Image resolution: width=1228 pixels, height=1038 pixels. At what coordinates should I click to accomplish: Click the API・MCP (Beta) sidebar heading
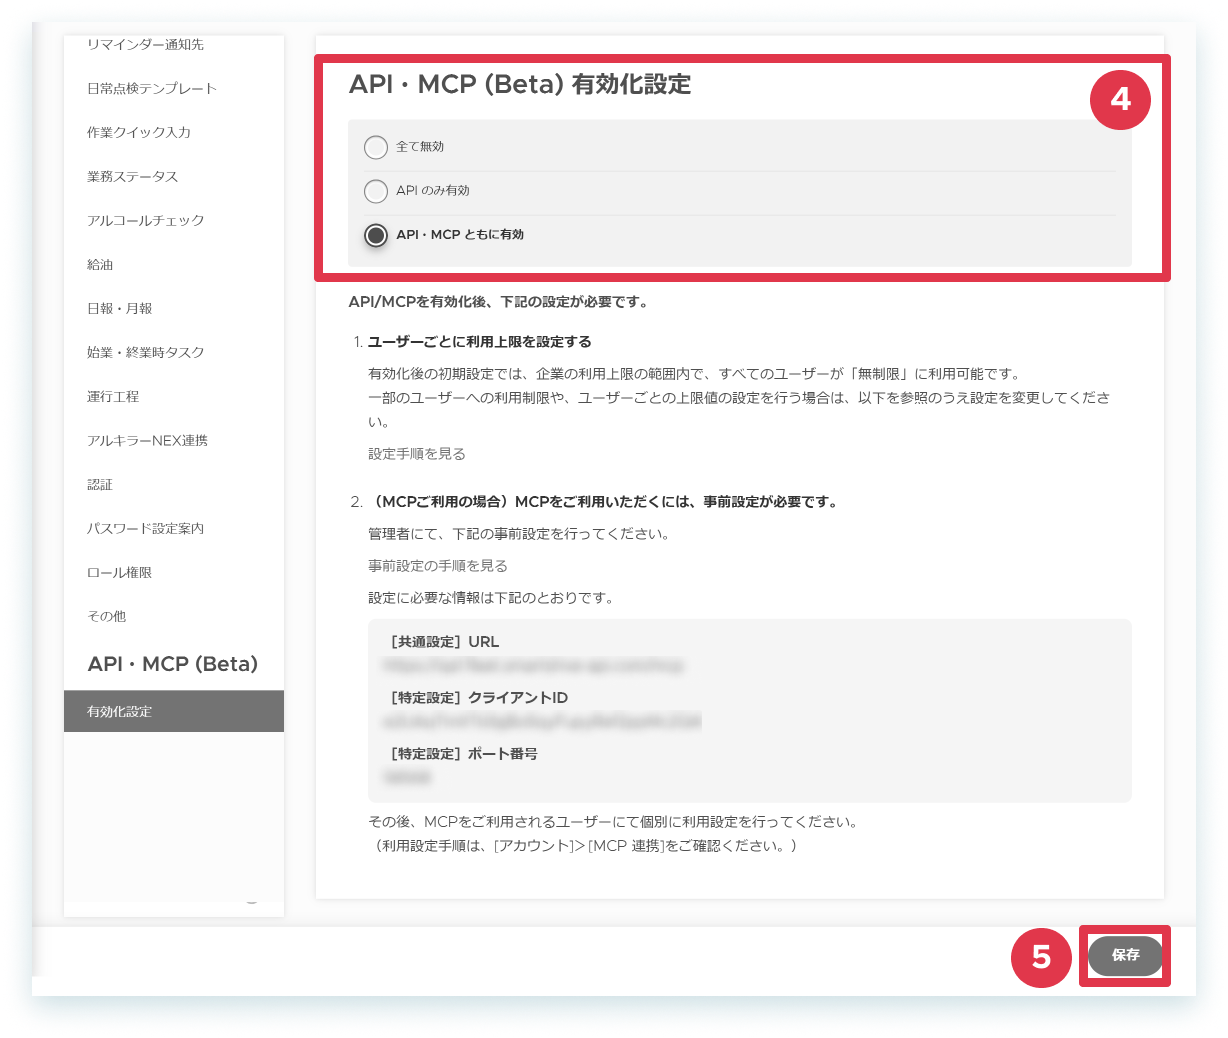173,664
